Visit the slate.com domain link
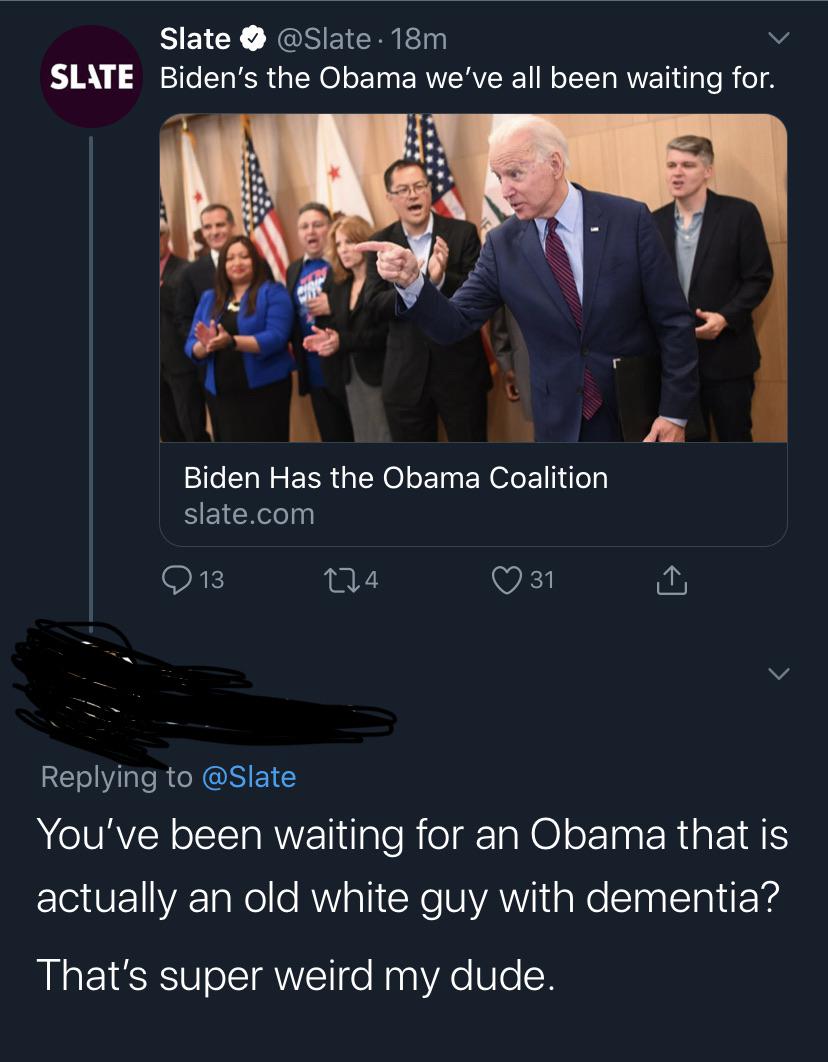Viewport: 828px width, 1062px height. pos(249,514)
